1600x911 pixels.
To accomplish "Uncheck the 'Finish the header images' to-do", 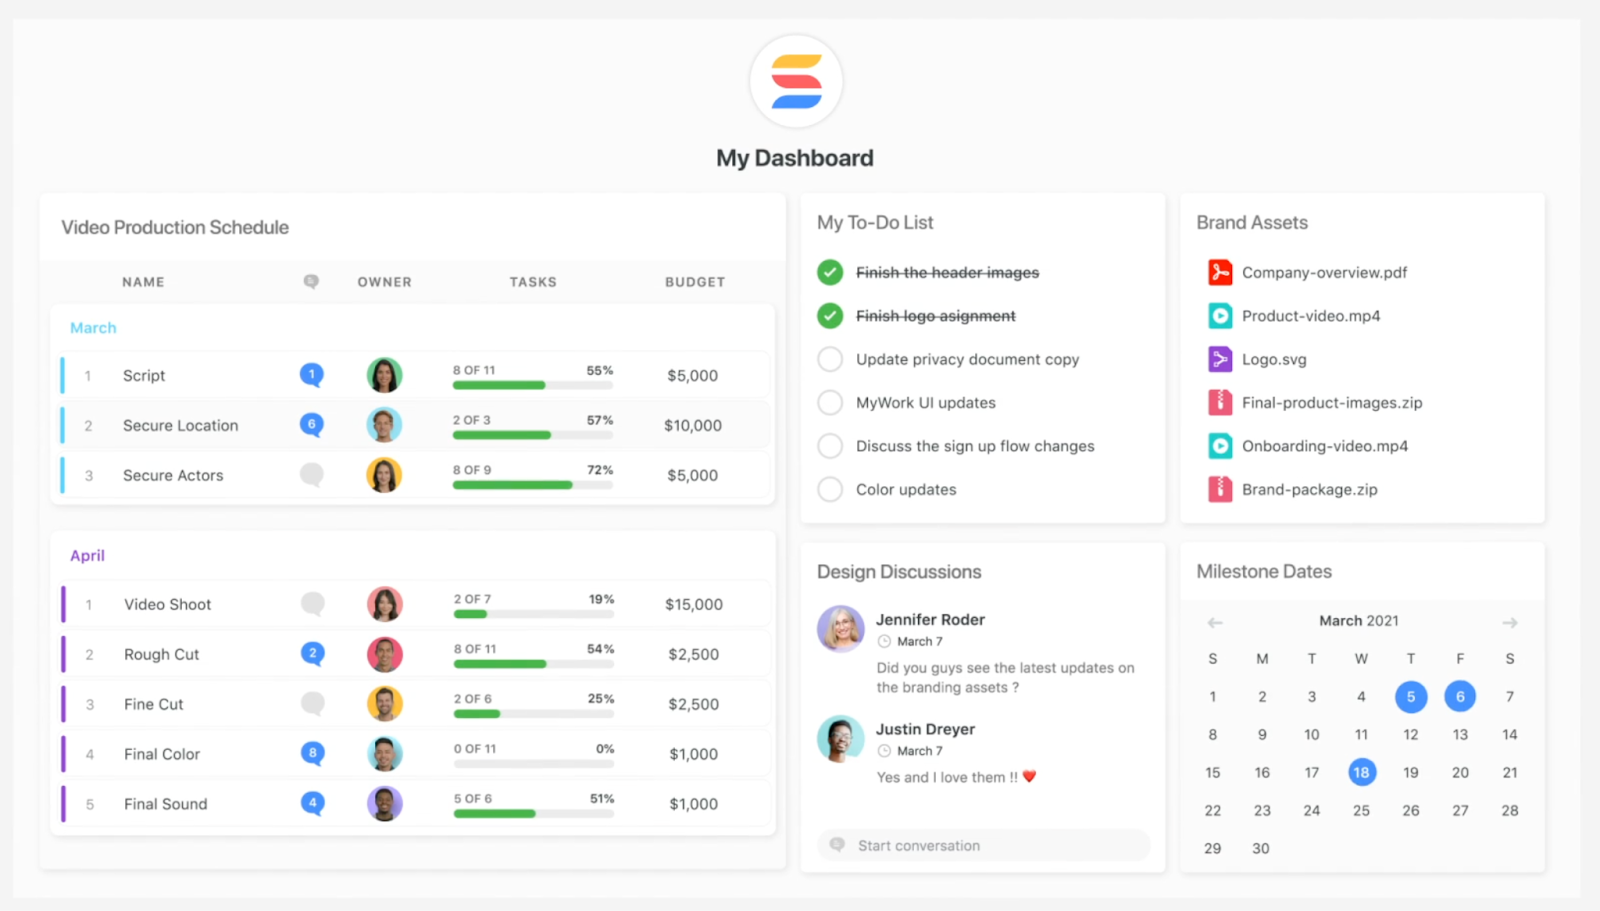I will 830,272.
